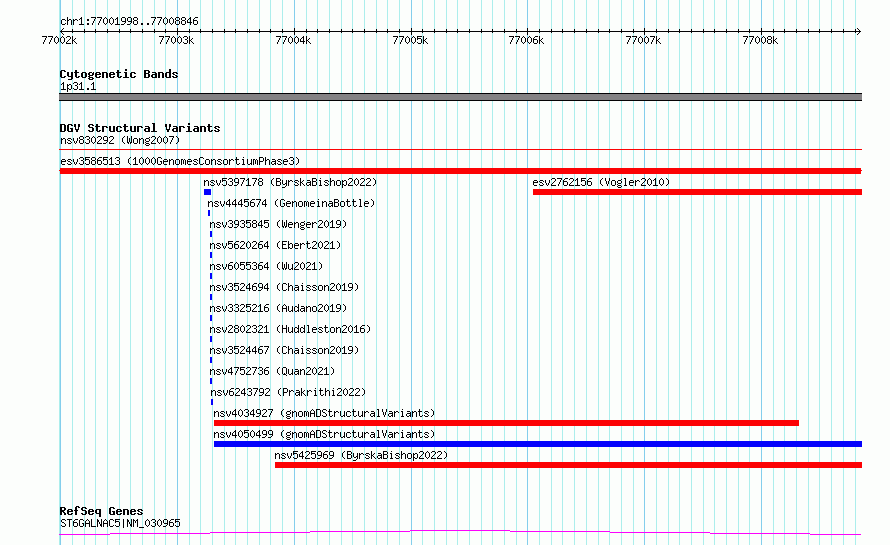
Task: Open variant nsv4445674 (GenomeinaBottle) label
Action: click(291, 203)
